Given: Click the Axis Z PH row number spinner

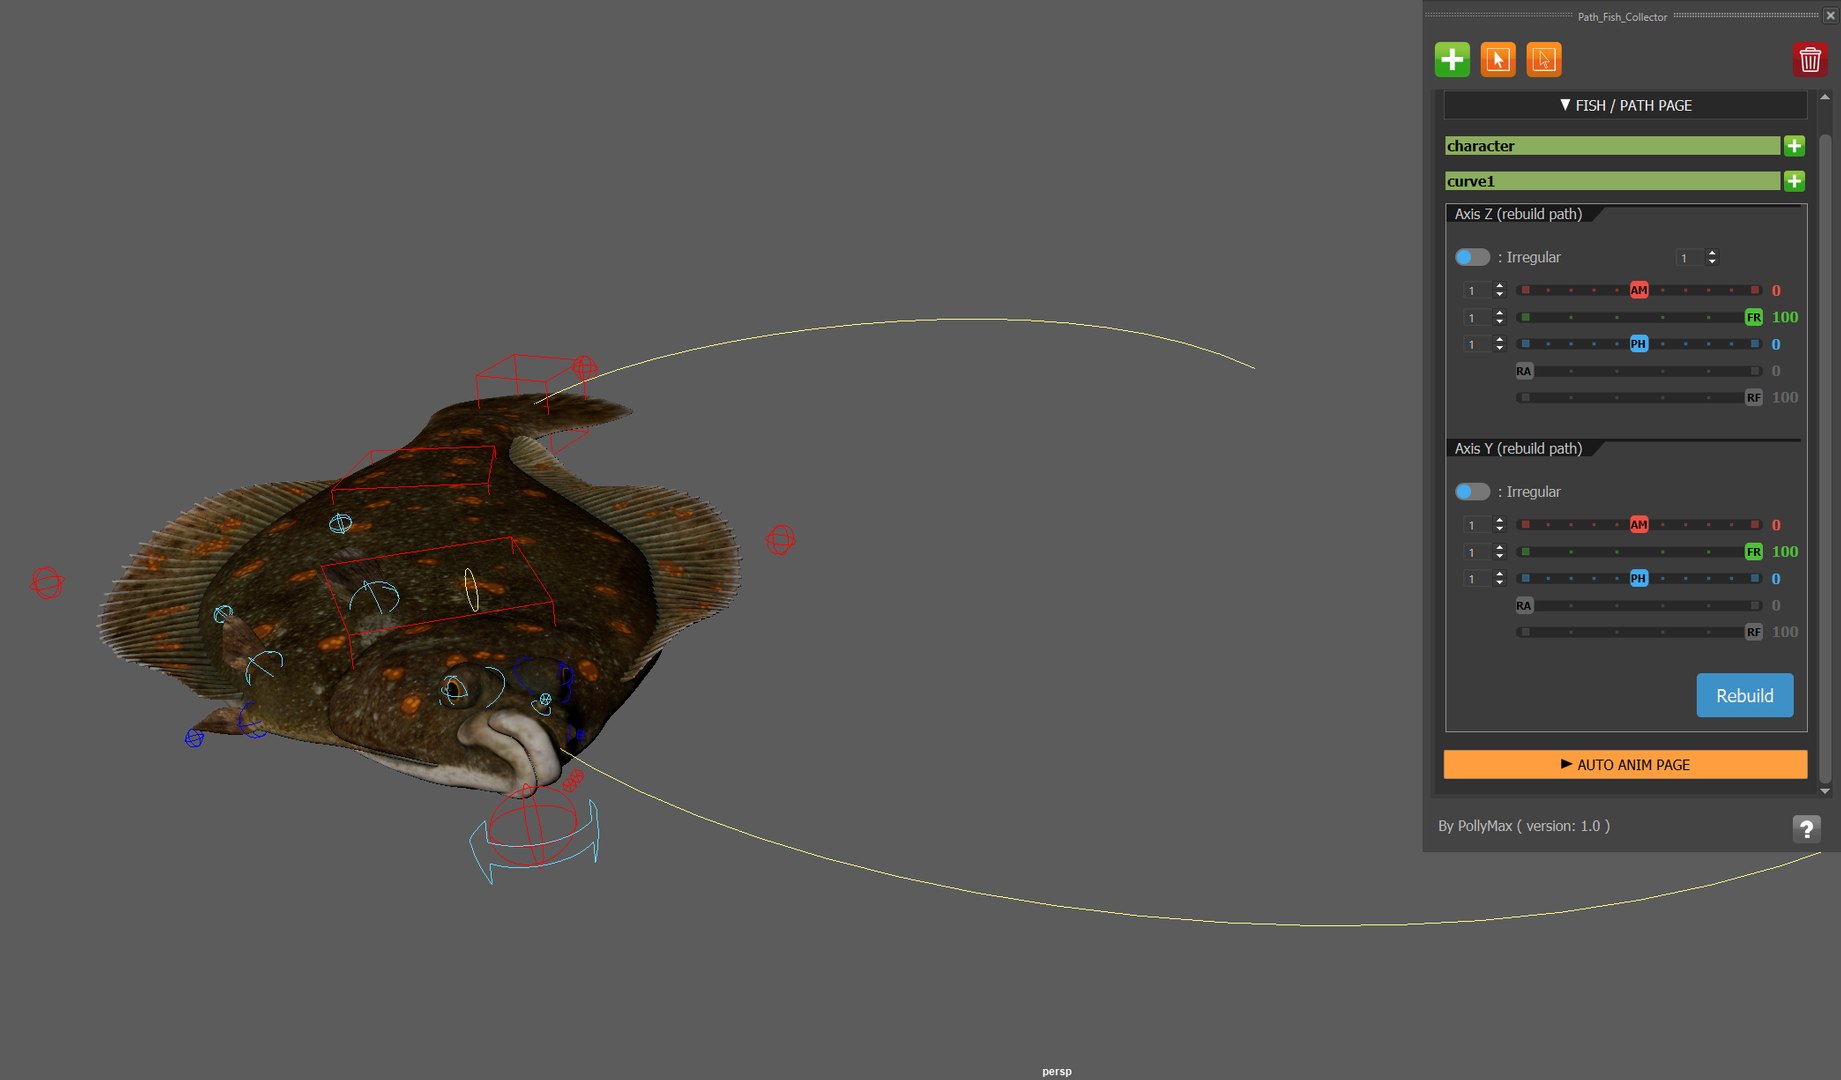Looking at the screenshot, I should [1484, 345].
